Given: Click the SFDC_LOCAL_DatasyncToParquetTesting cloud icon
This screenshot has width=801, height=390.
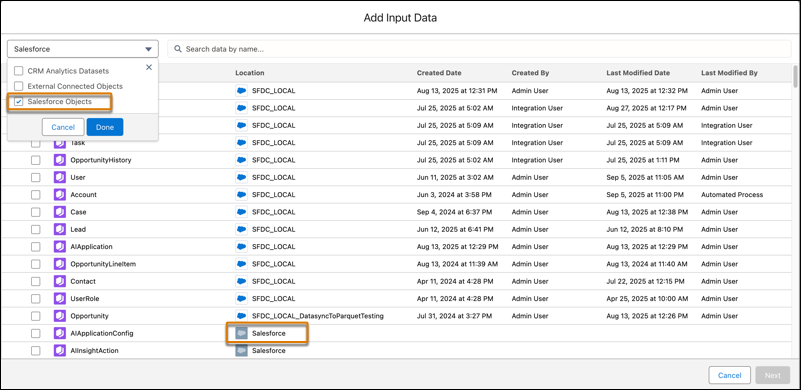Looking at the screenshot, I should point(241,316).
